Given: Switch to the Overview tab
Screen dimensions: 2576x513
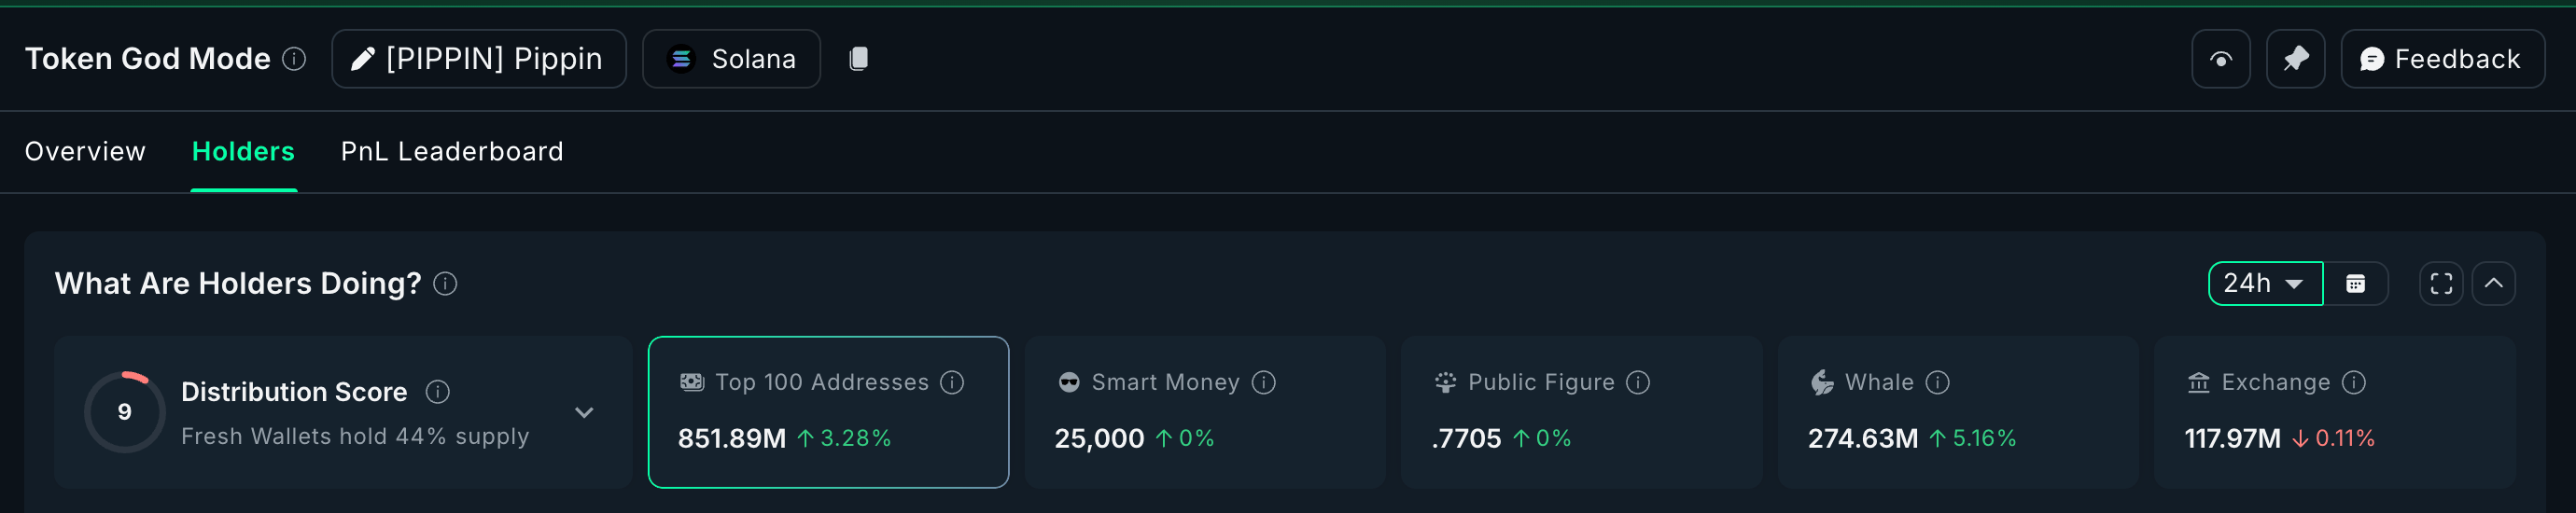Looking at the screenshot, I should tap(85, 152).
